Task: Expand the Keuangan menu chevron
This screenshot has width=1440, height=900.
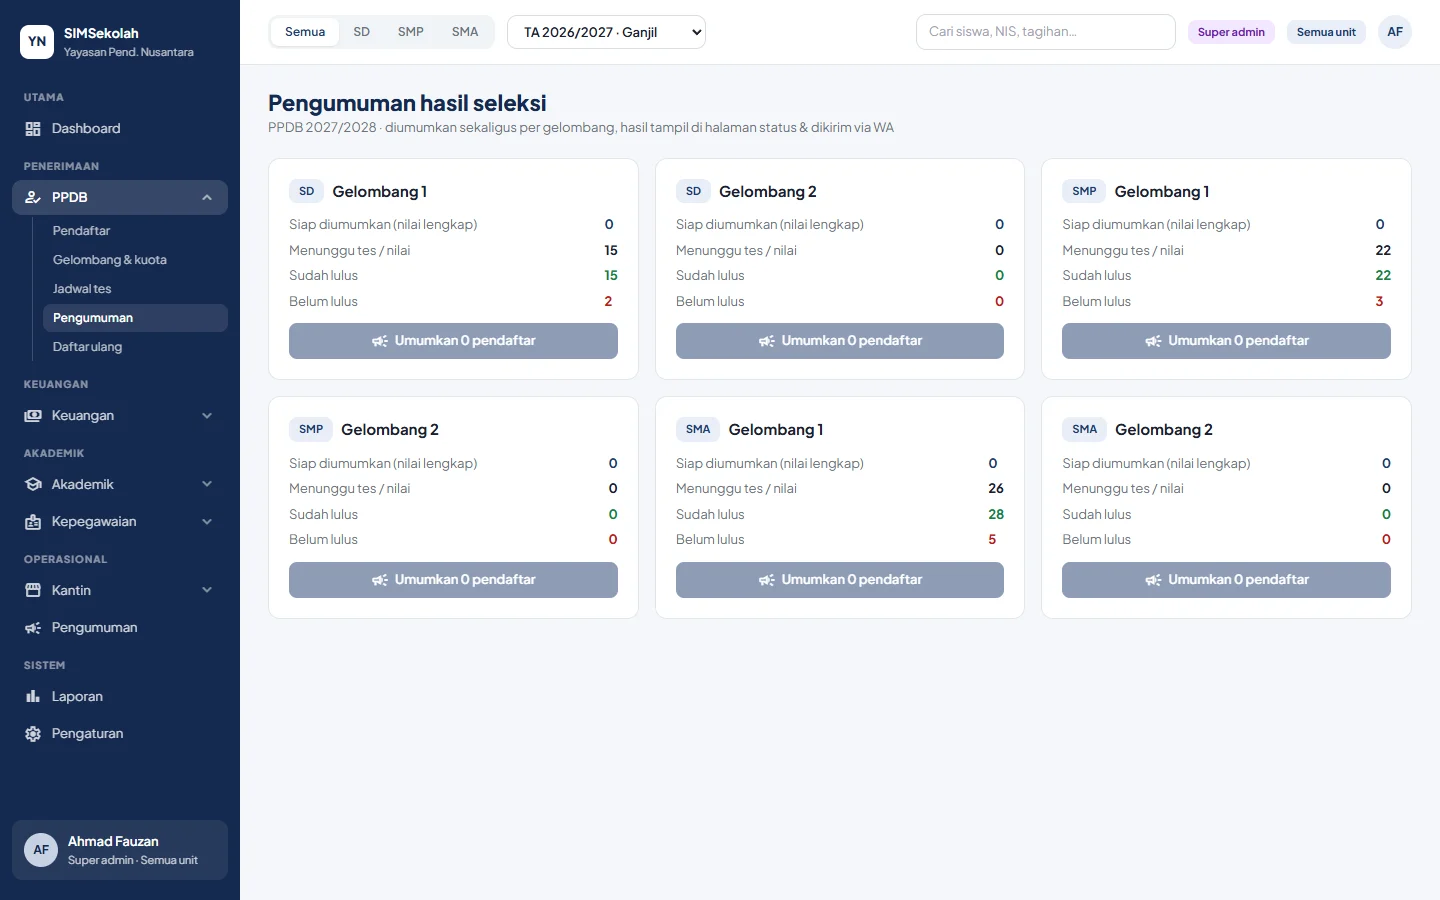Action: click(207, 416)
